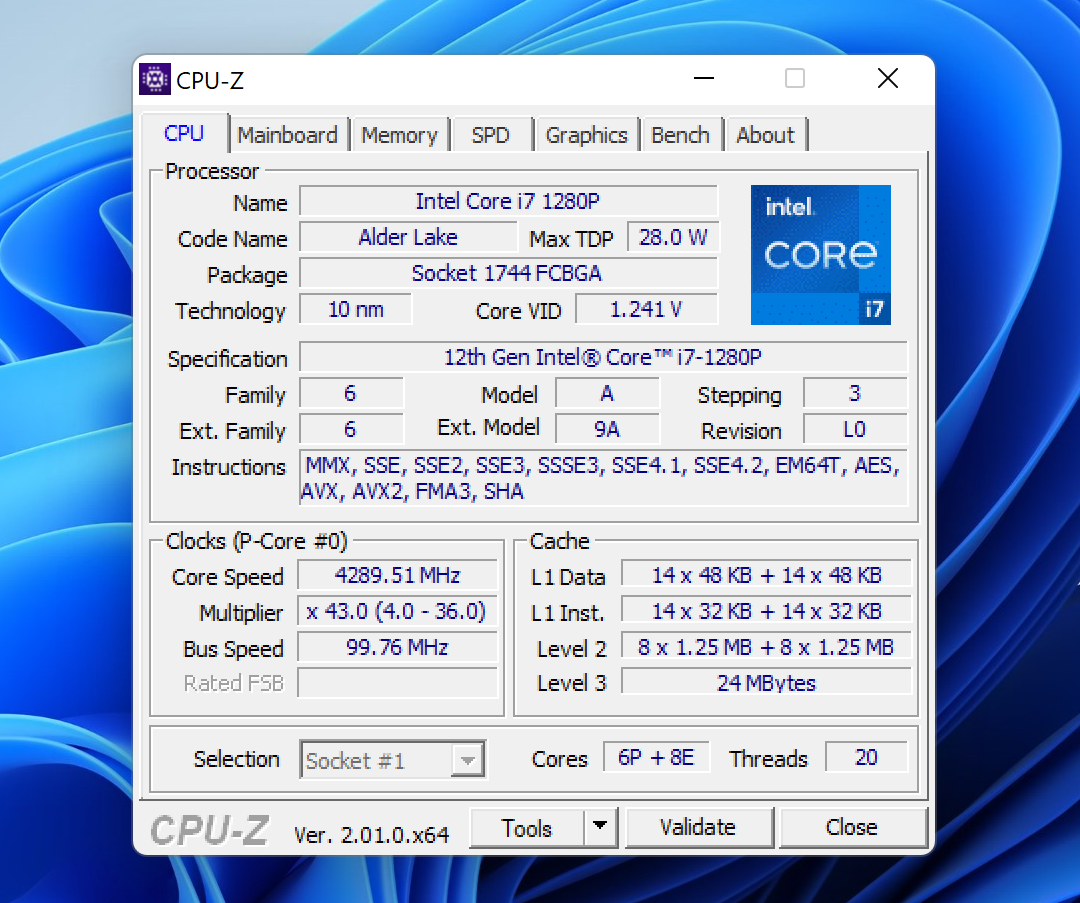The image size is (1080, 903).
Task: Click the Multiplier value 'x 43.0 (4.0 - 36.0)'
Action: (x=397, y=611)
